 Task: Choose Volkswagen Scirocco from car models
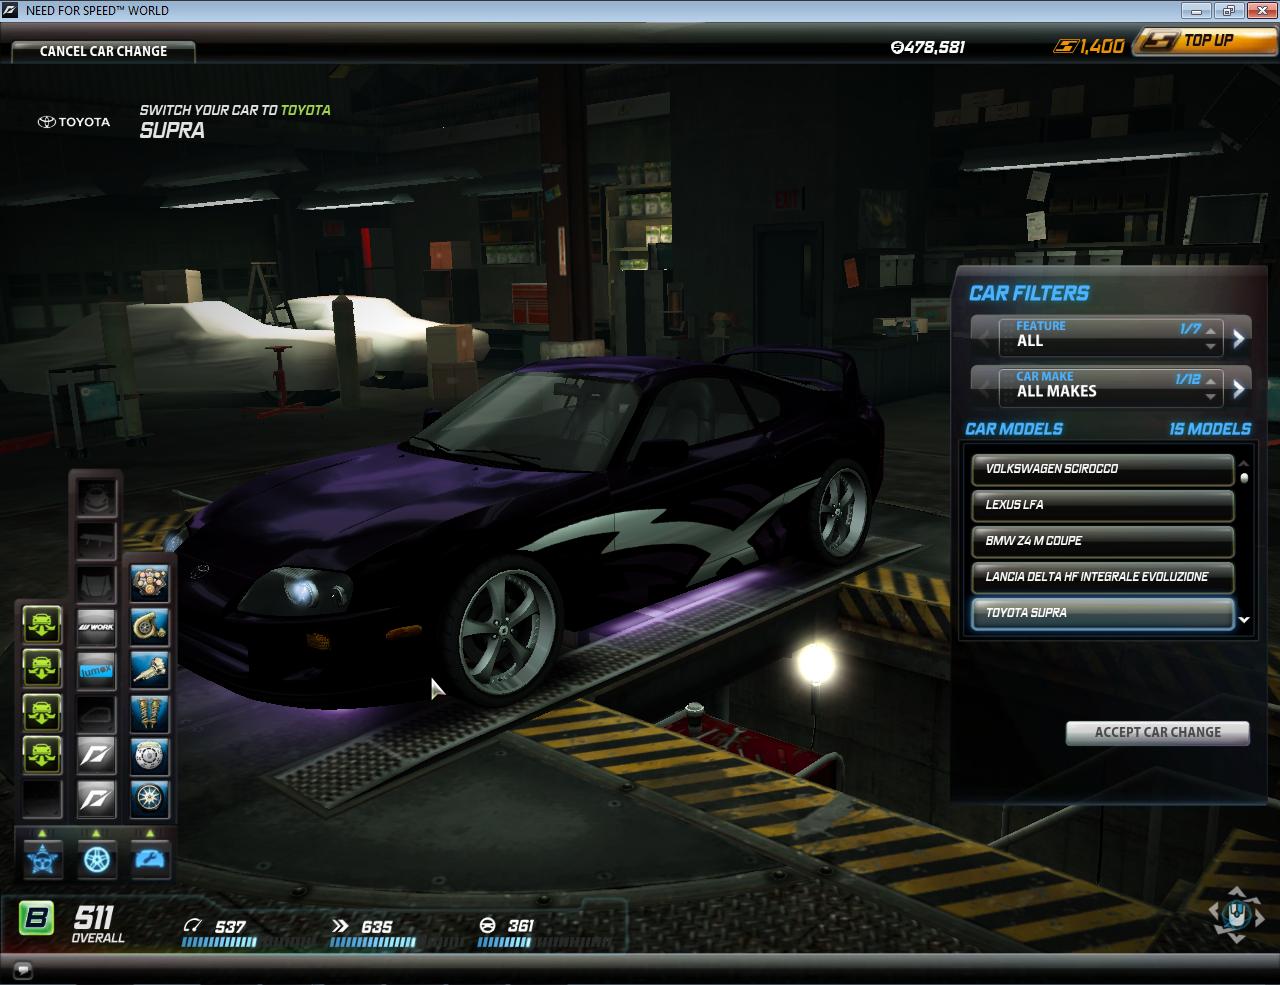tap(1102, 469)
